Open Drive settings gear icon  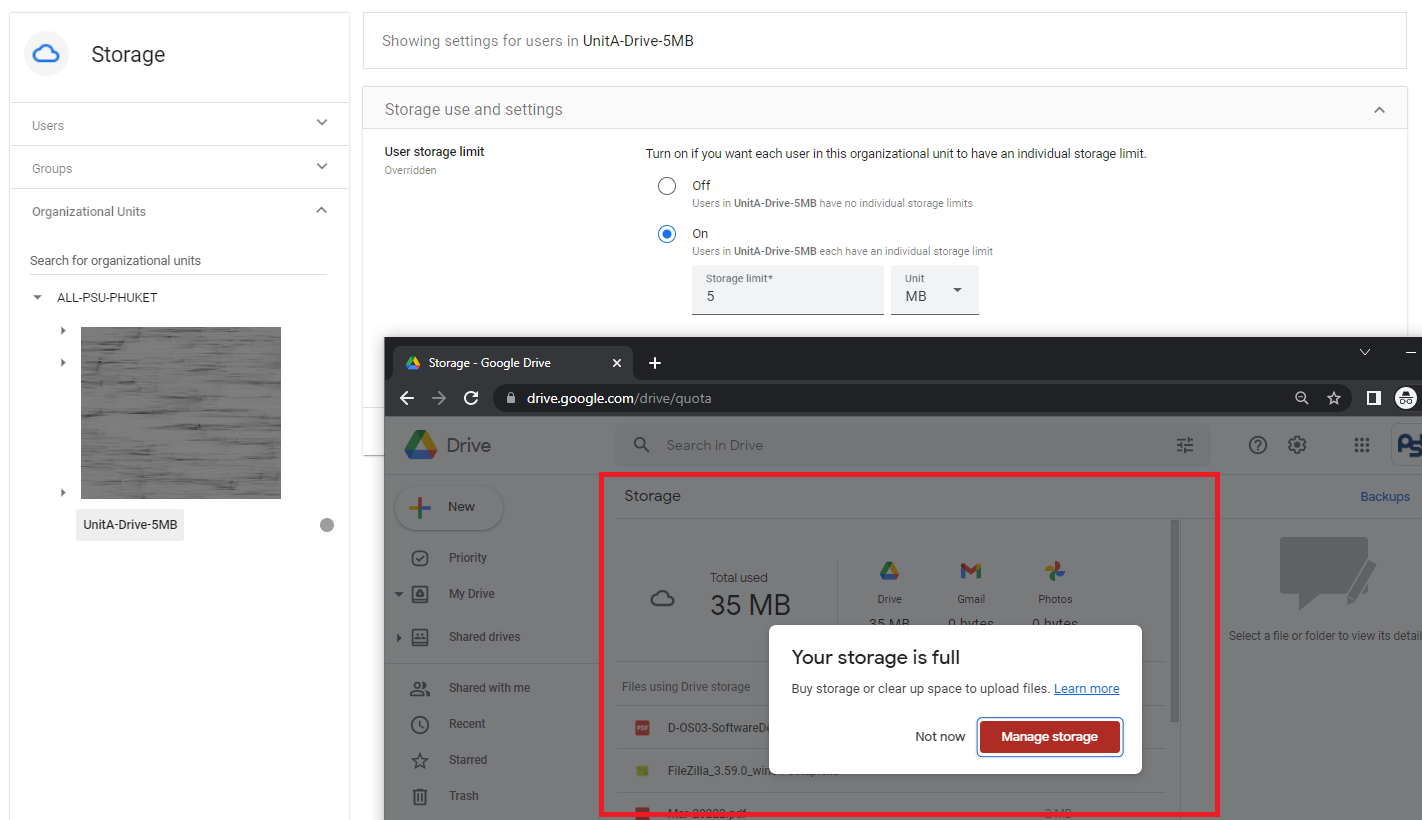pyautogui.click(x=1297, y=445)
